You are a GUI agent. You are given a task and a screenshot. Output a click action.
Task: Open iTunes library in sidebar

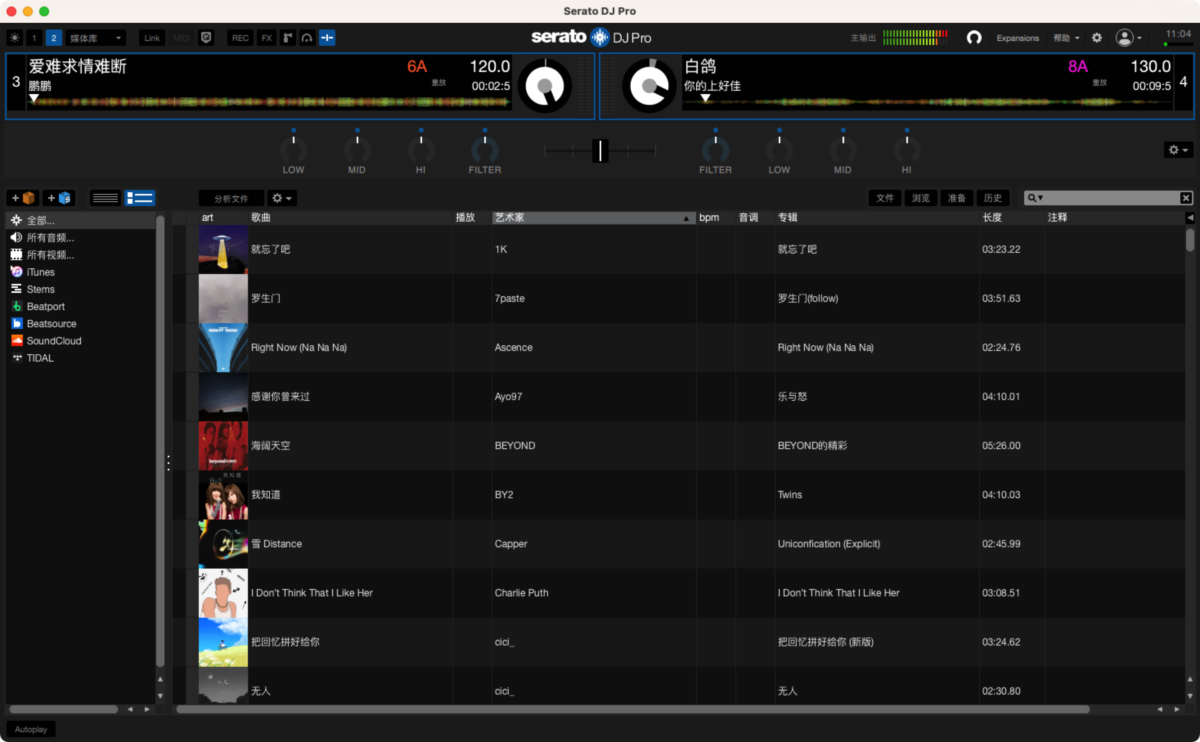pyautogui.click(x=81, y=272)
